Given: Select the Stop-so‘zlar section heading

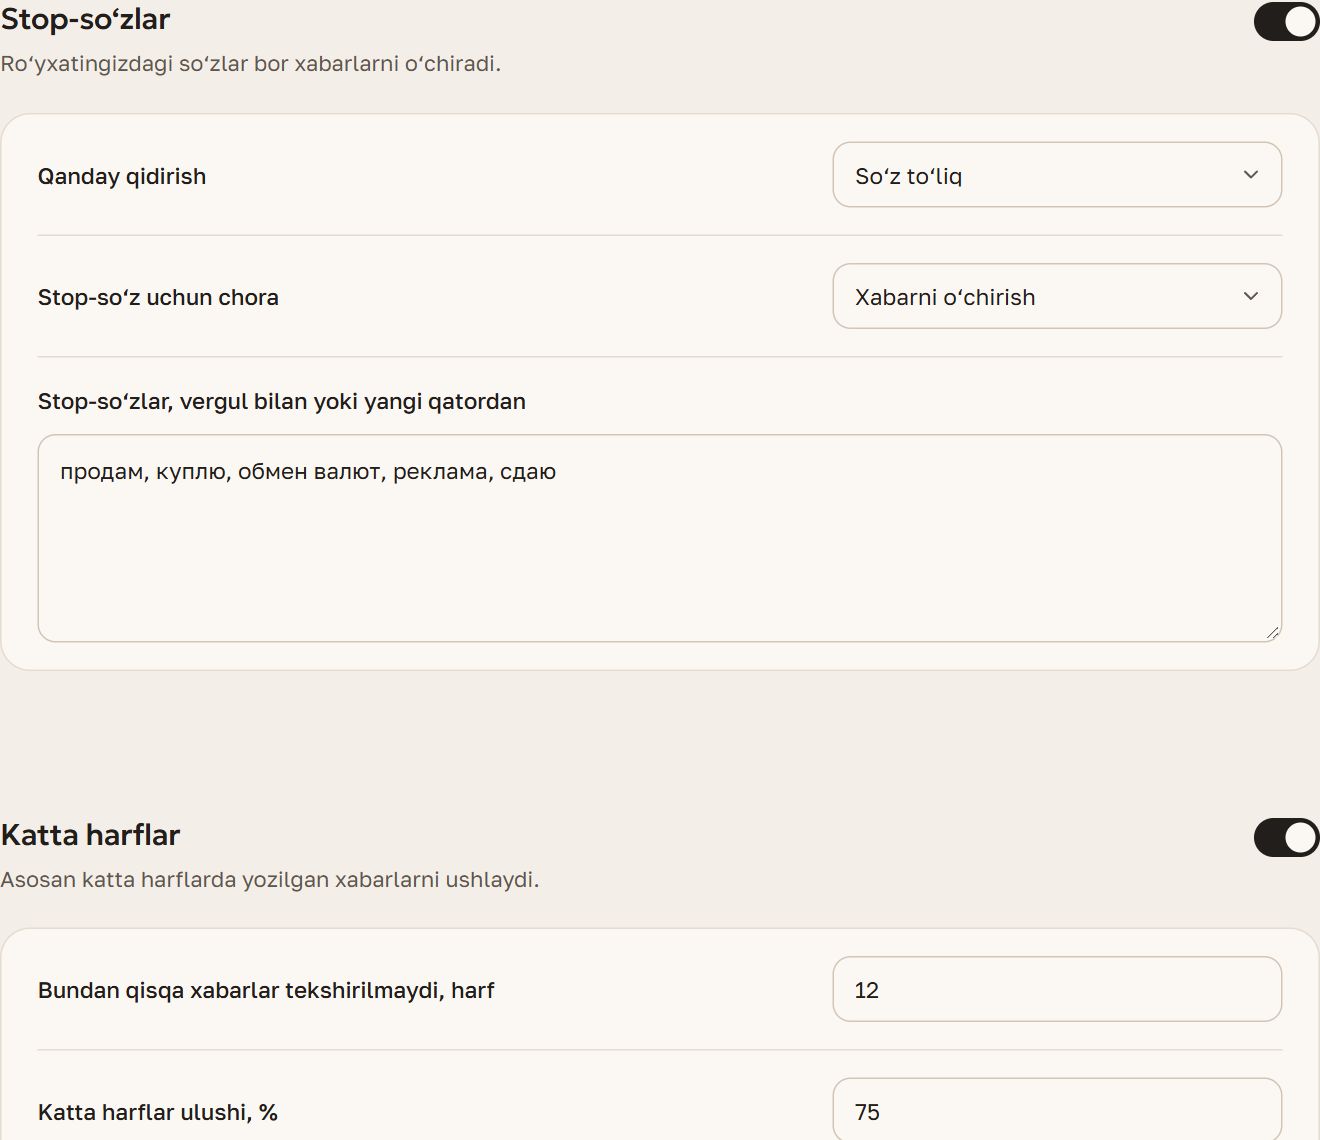Looking at the screenshot, I should point(86,19).
